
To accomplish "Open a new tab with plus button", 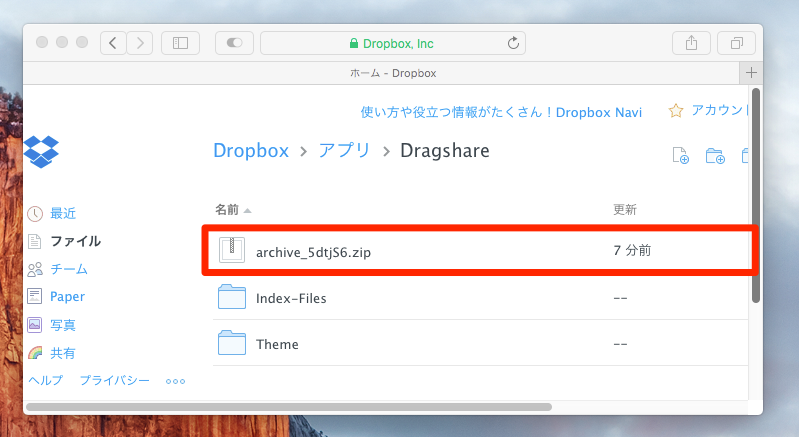I will coord(750,73).
